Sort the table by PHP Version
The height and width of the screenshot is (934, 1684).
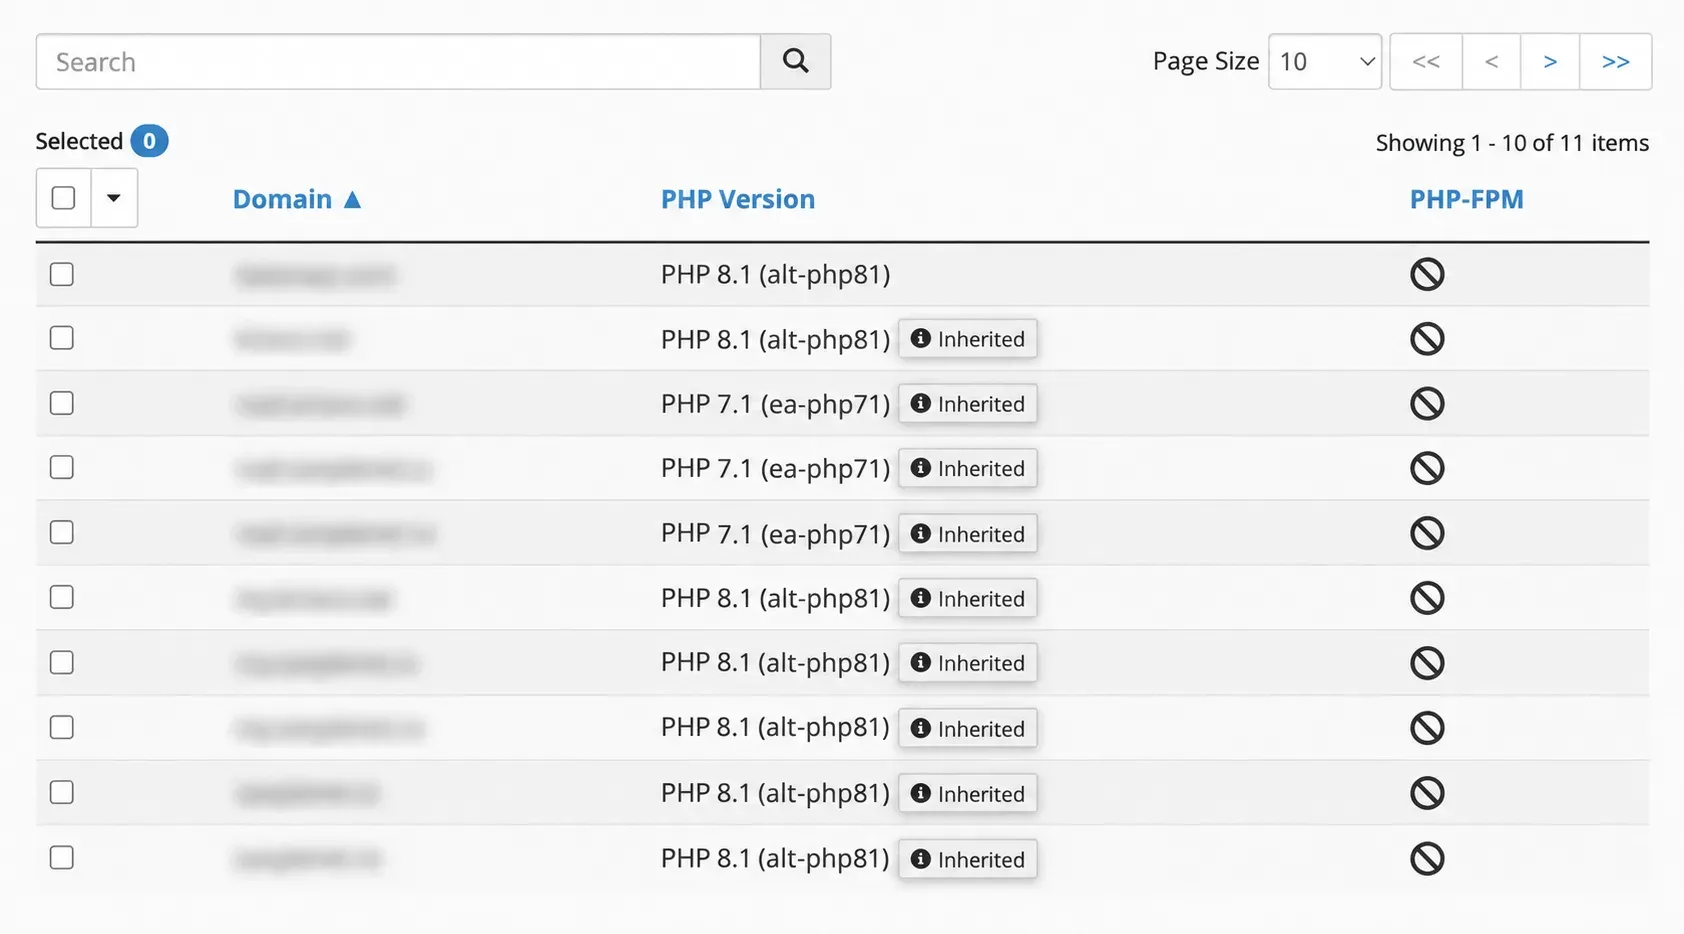(x=738, y=199)
